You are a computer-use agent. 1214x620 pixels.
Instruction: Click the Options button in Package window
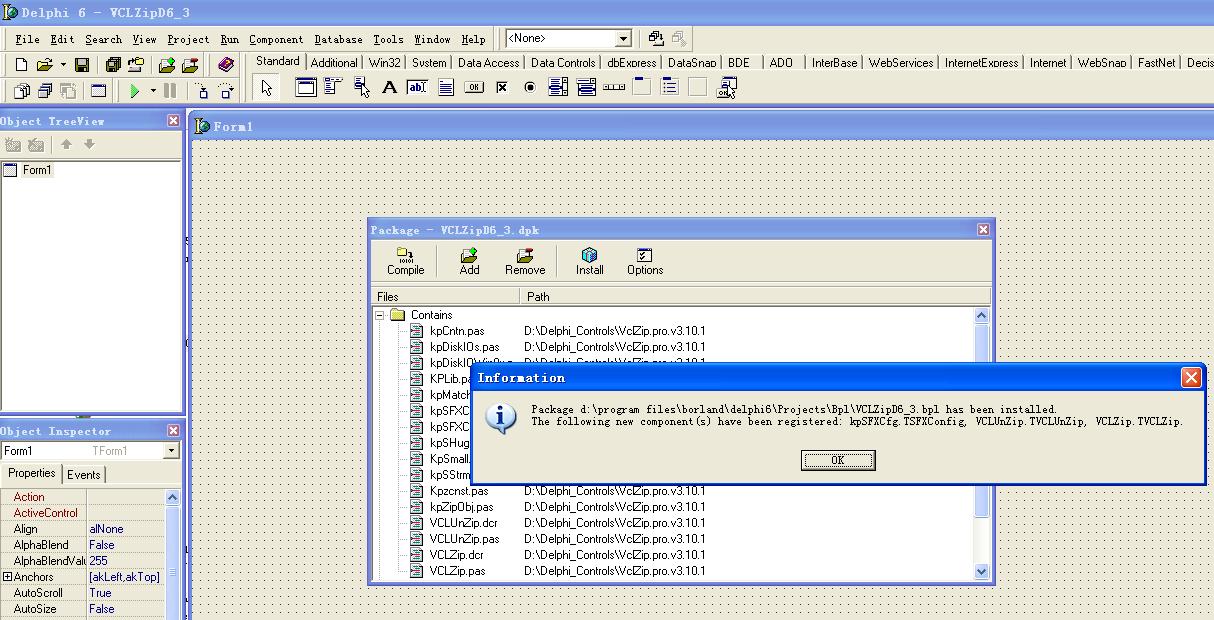click(645, 262)
